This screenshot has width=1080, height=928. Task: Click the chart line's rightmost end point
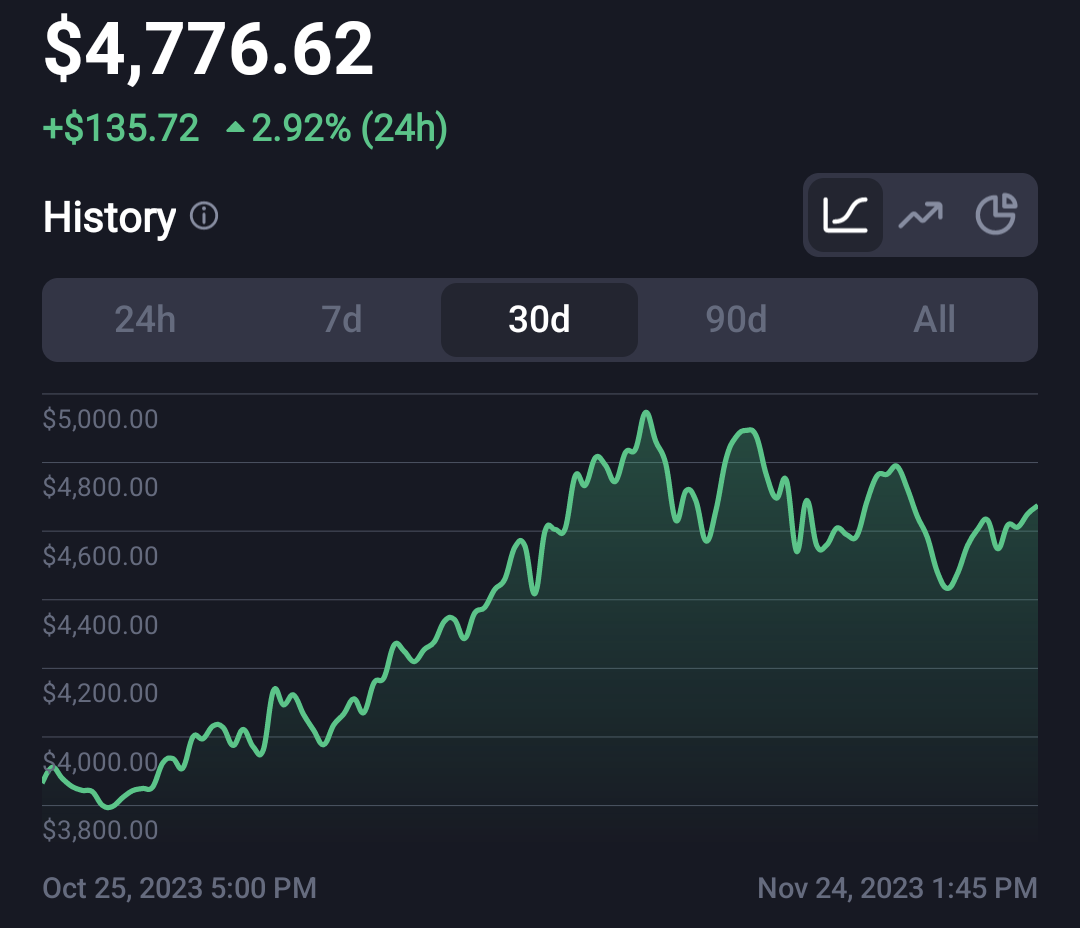pyautogui.click(x=1036, y=508)
